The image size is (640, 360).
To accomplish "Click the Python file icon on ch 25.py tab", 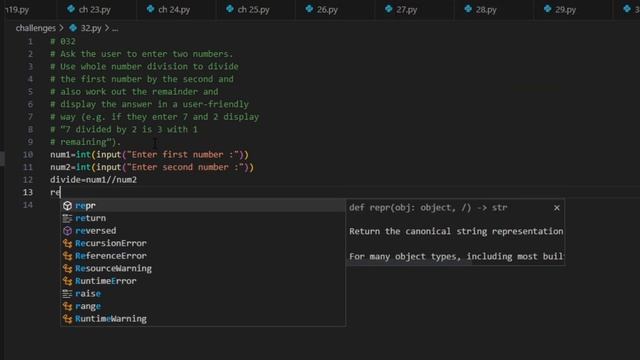I will [x=230, y=9].
